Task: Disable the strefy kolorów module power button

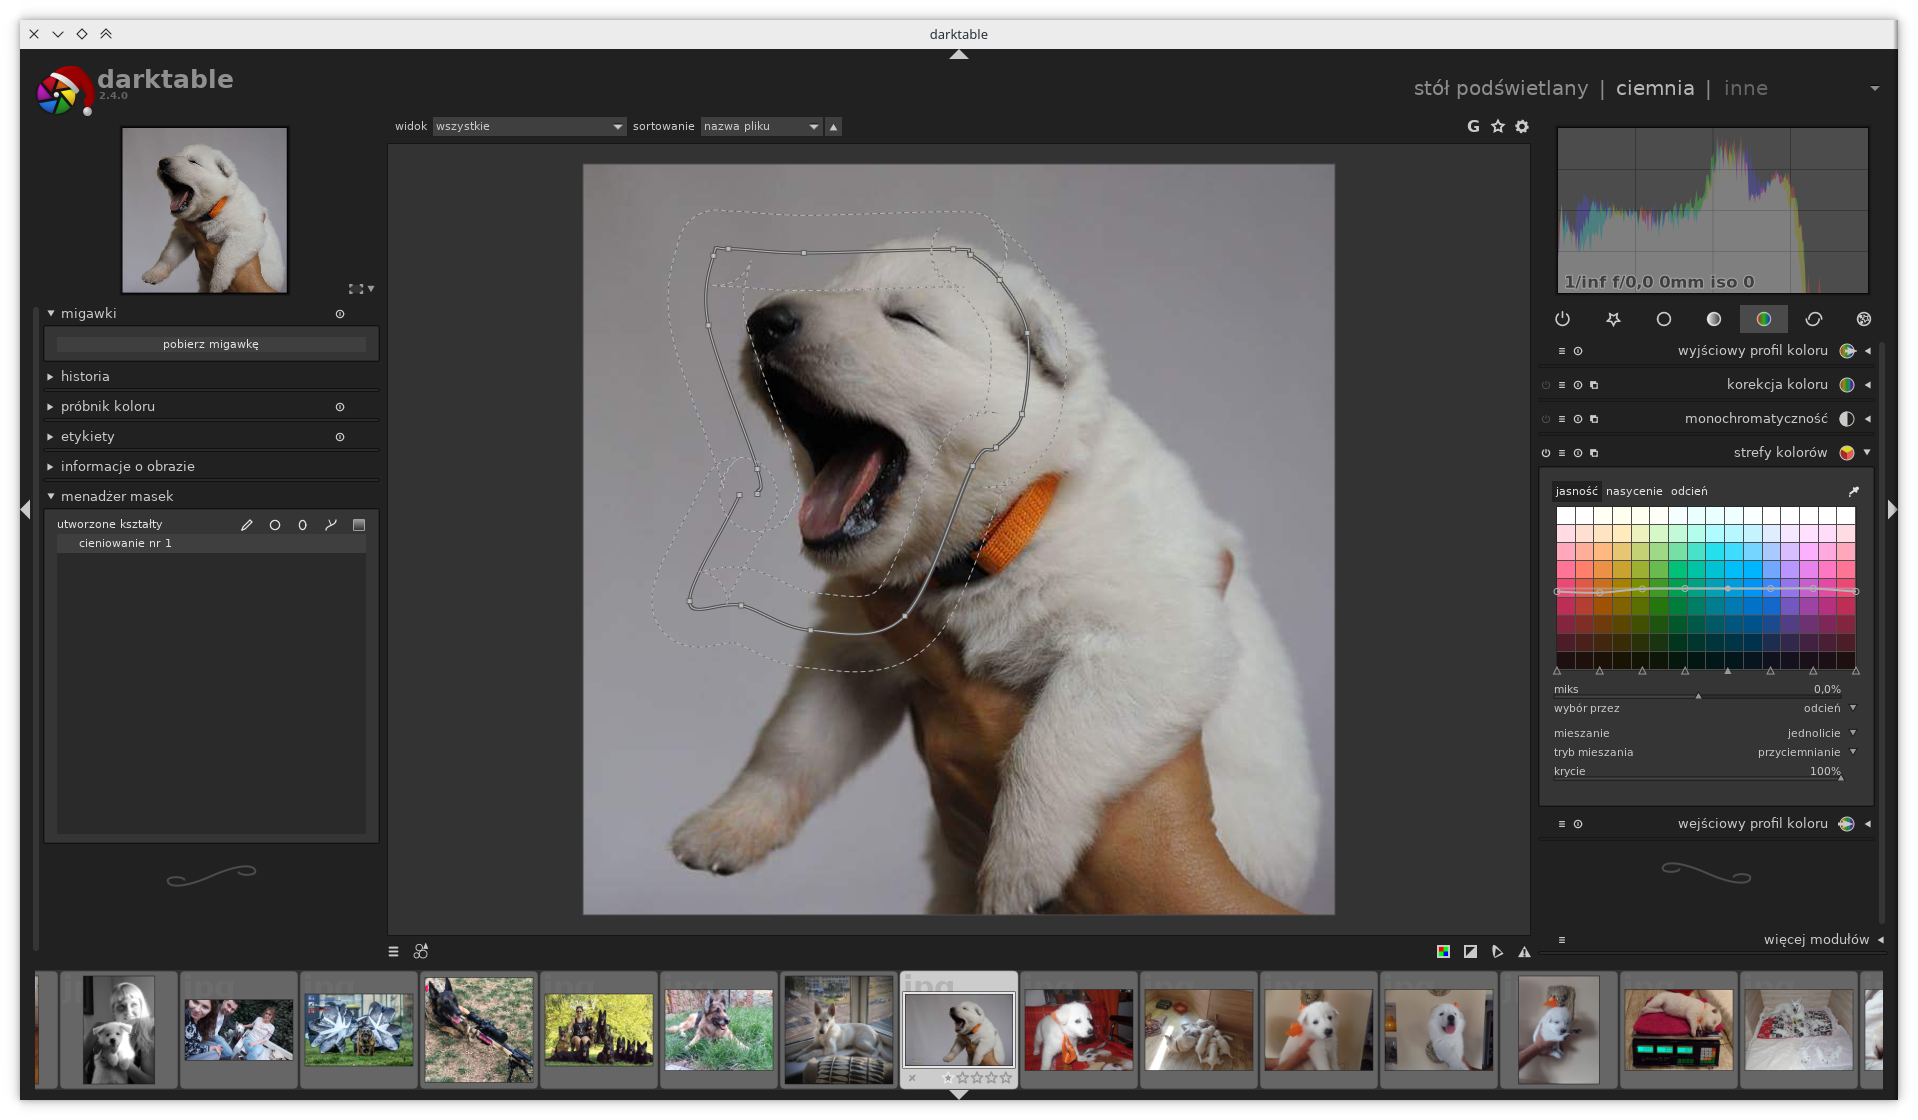Action: pyautogui.click(x=1546, y=453)
